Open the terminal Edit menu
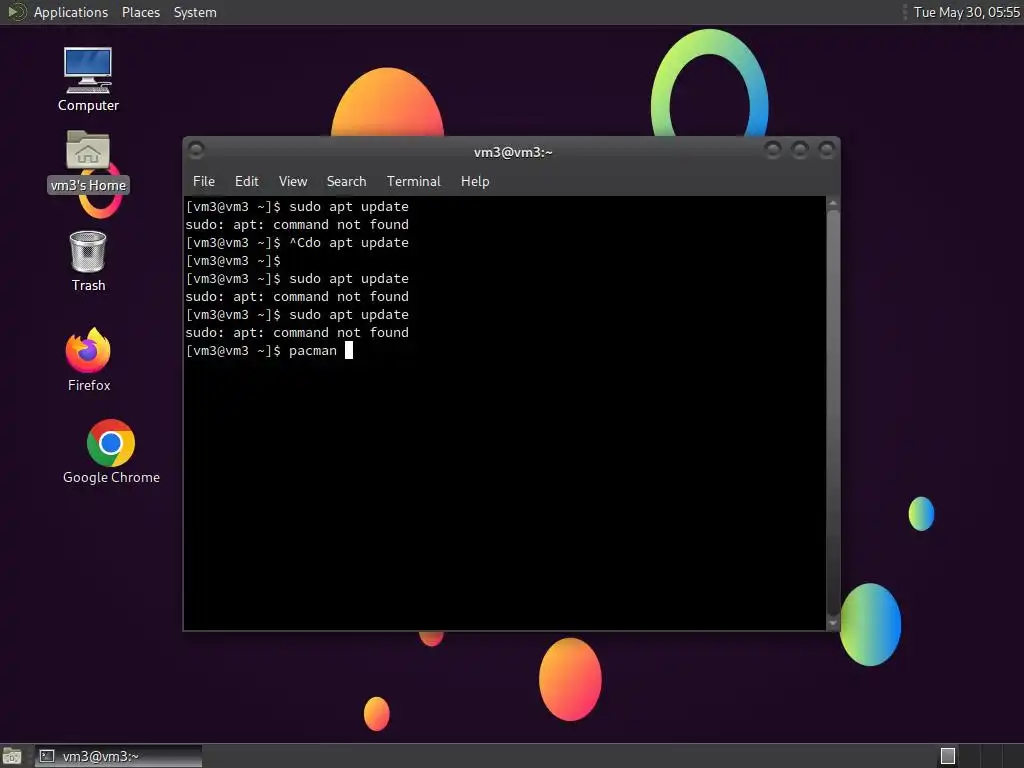 [246, 182]
